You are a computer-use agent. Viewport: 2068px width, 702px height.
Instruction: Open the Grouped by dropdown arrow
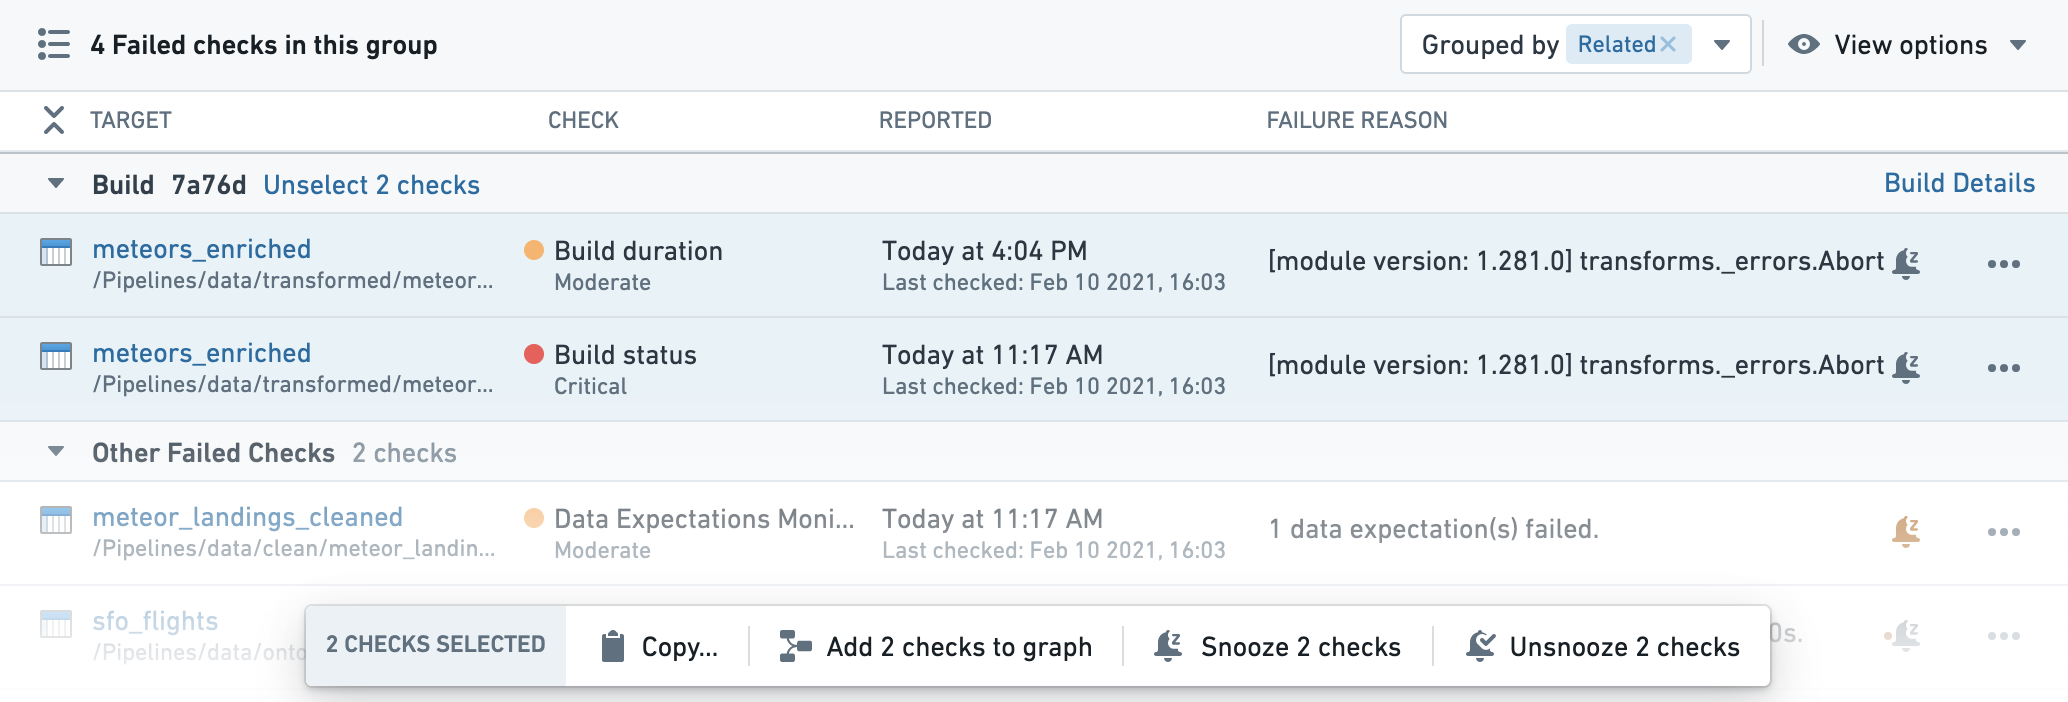pos(1722,45)
